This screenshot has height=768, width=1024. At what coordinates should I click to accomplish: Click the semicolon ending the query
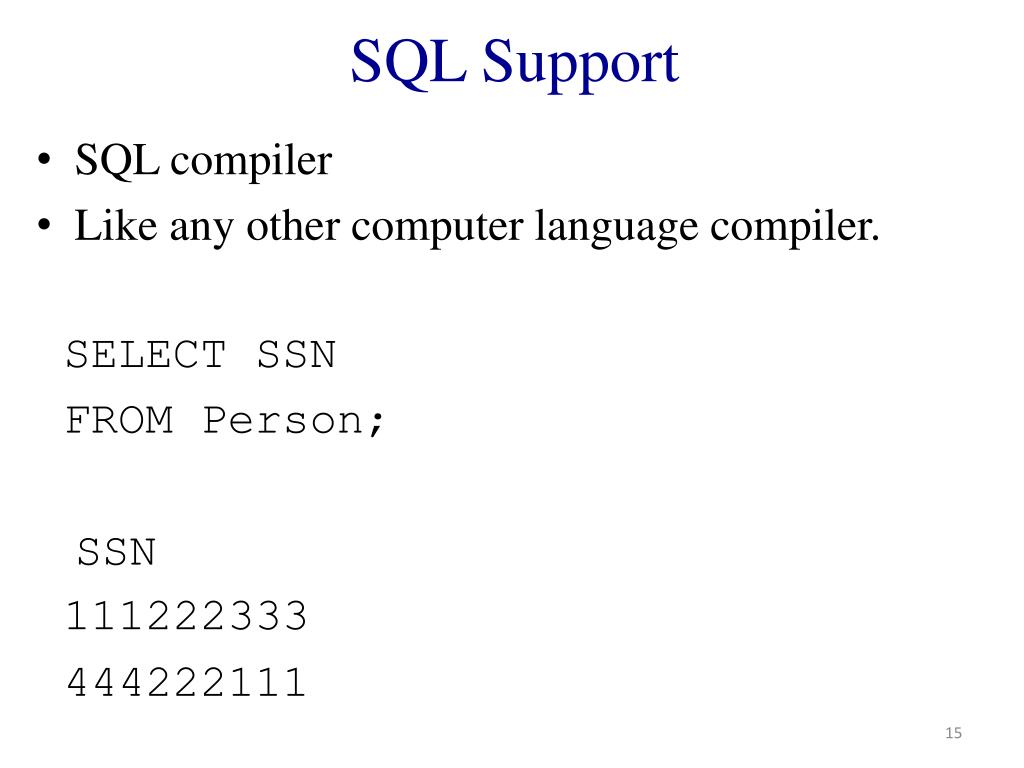click(376, 424)
